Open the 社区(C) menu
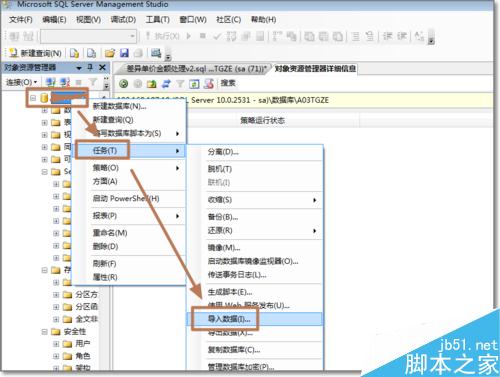Viewport: 500px width, 377px height. [228, 20]
